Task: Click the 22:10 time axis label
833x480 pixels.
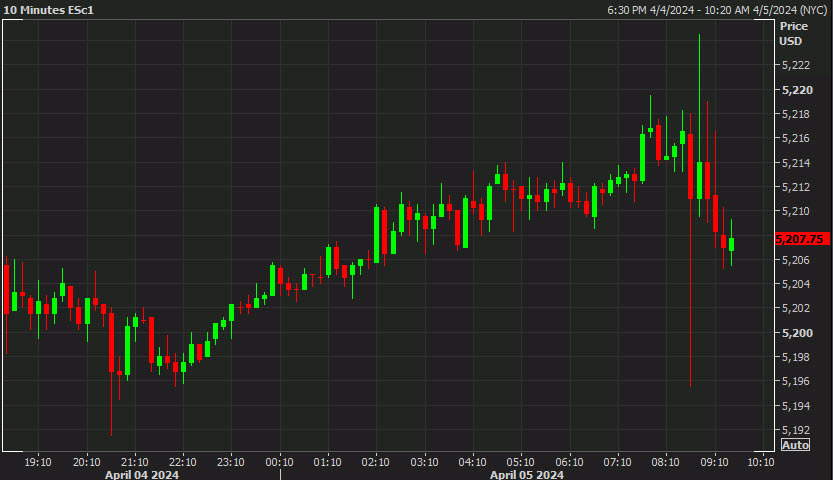Action: tap(182, 462)
